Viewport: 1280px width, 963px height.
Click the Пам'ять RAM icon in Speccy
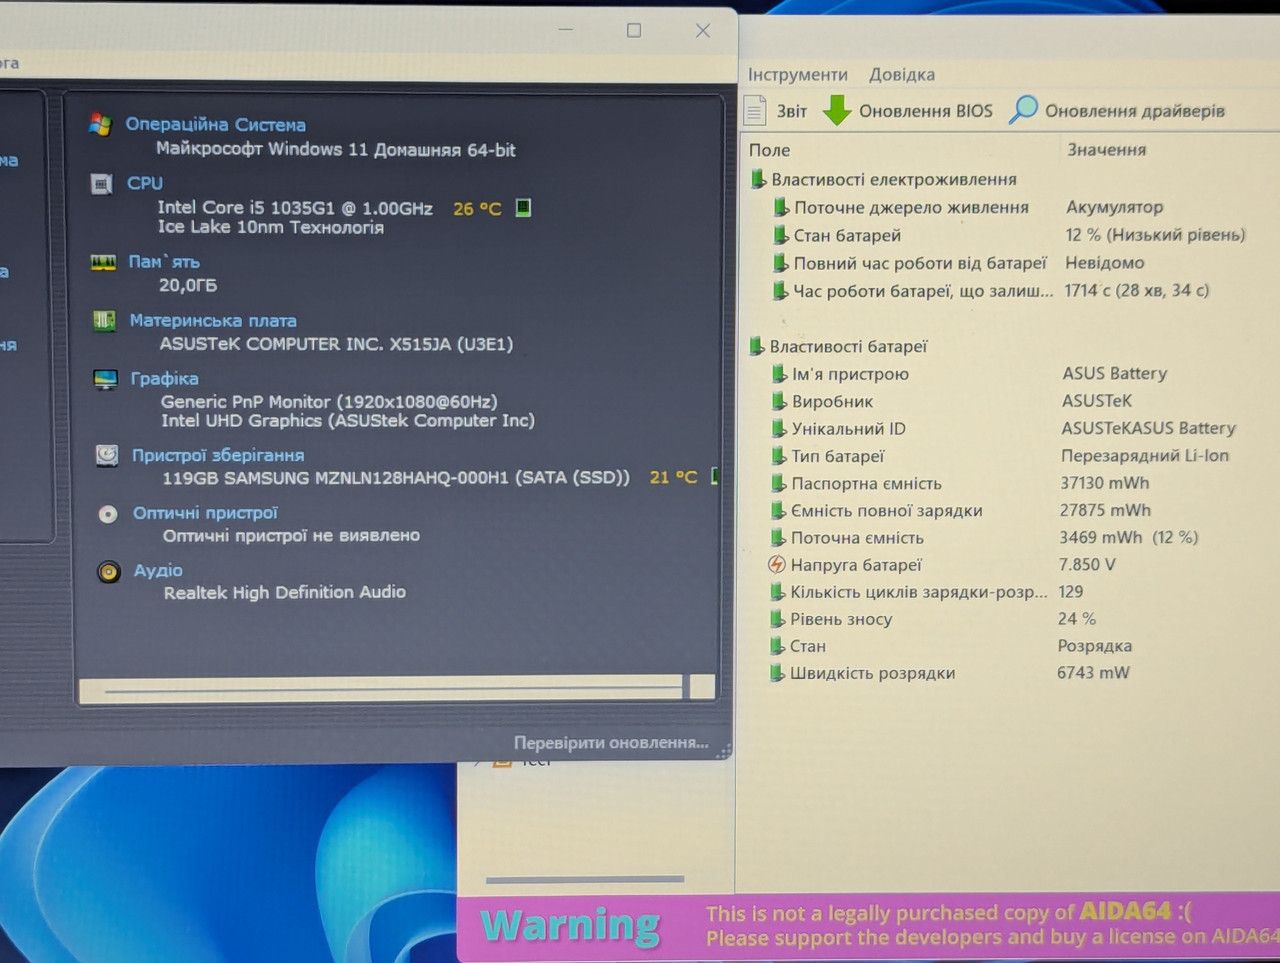pos(103,262)
